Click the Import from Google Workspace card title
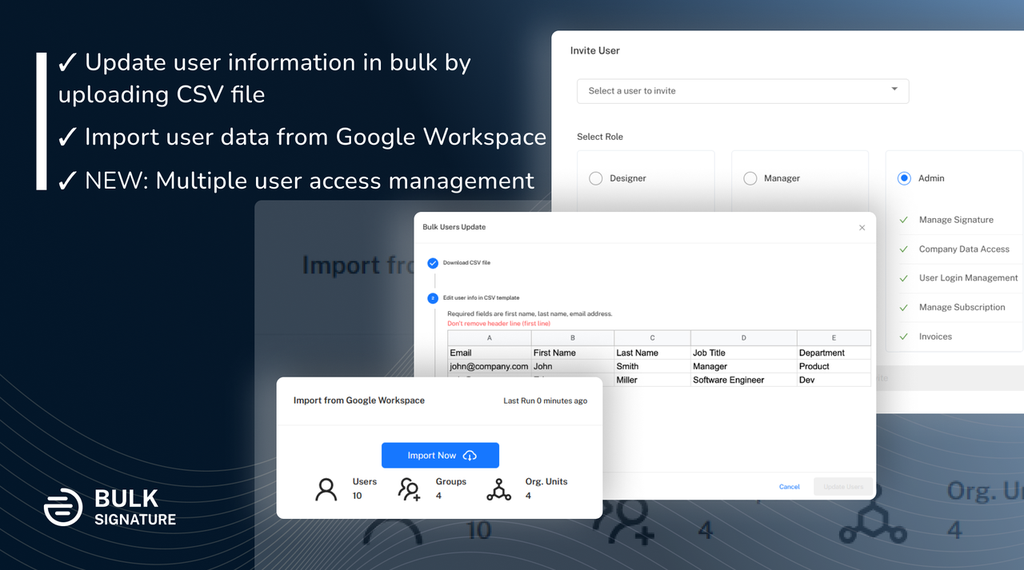 359,400
